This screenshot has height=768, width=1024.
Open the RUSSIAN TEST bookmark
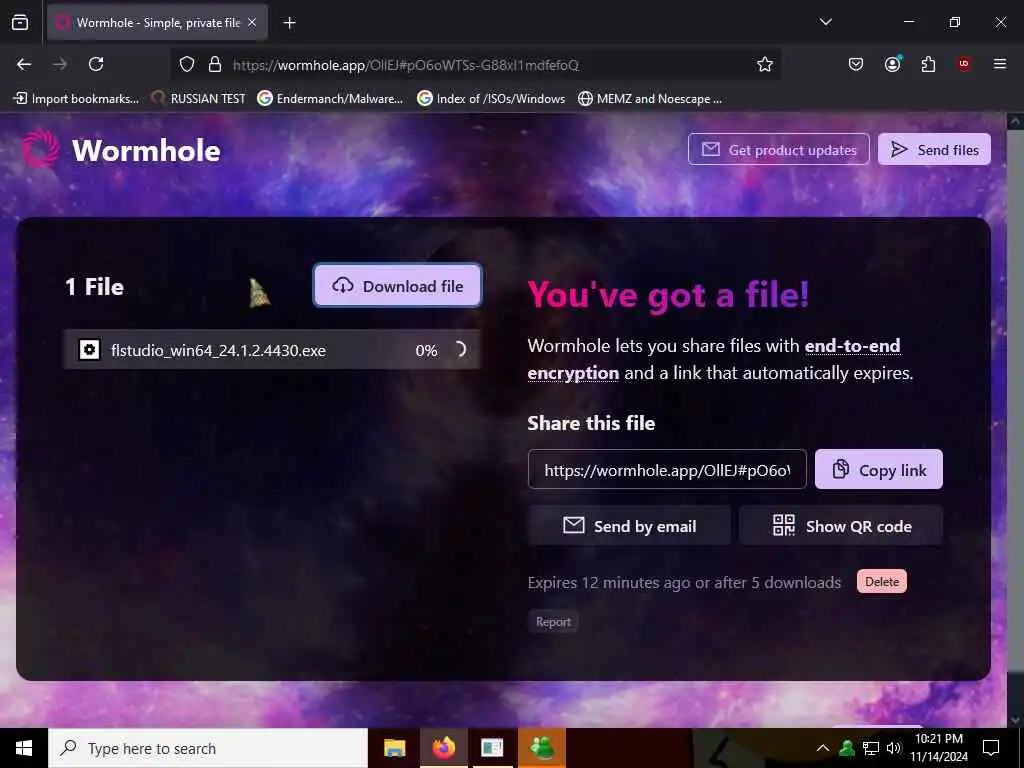click(198, 99)
